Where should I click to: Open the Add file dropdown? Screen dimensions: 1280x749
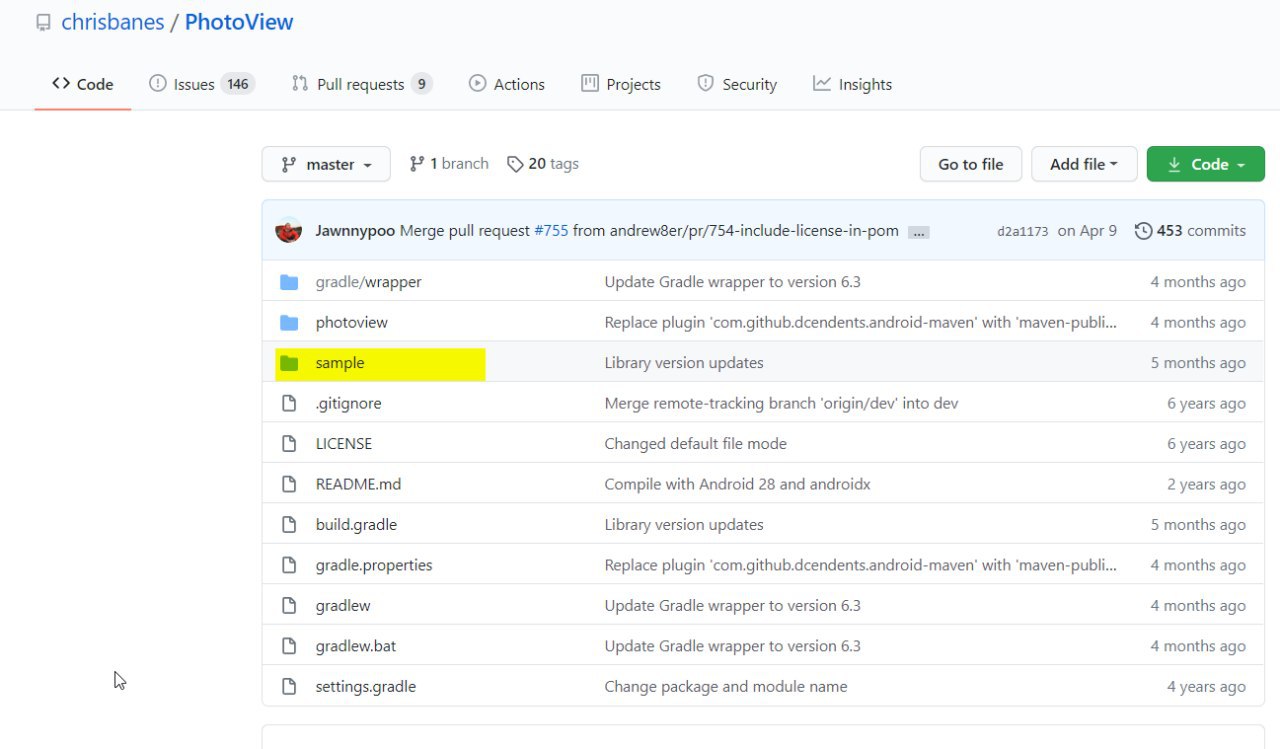tap(1084, 164)
